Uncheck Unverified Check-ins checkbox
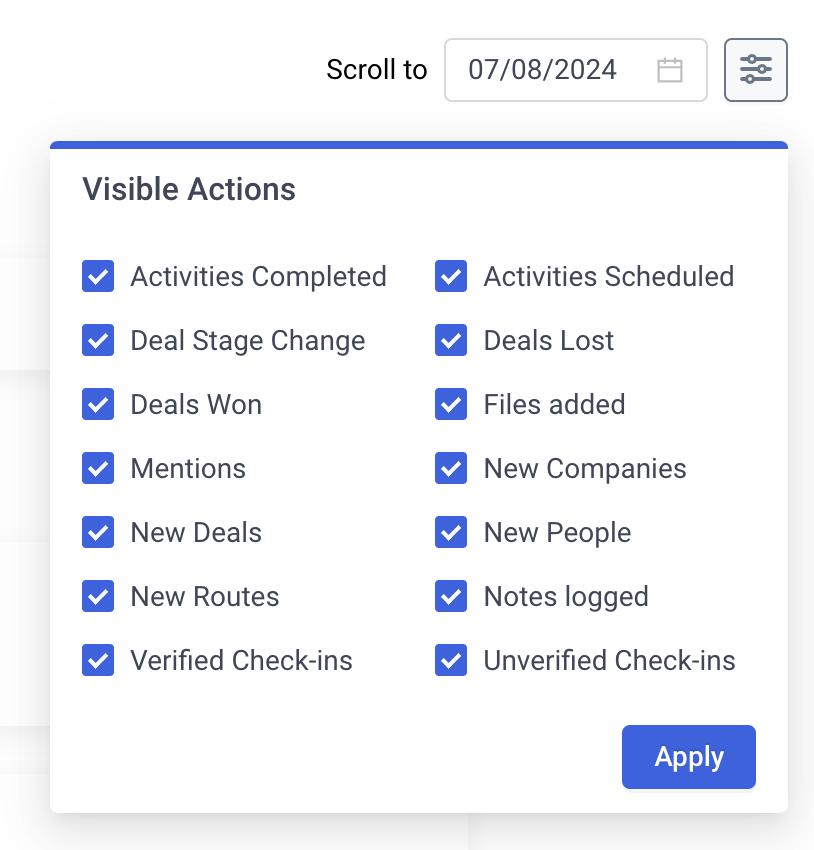This screenshot has height=850, width=814. 451,660
